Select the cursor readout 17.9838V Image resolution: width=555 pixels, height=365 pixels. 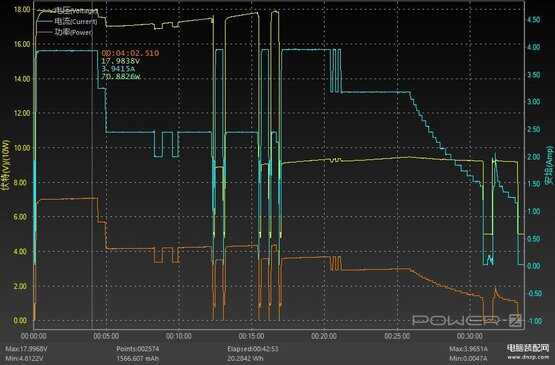[121, 61]
